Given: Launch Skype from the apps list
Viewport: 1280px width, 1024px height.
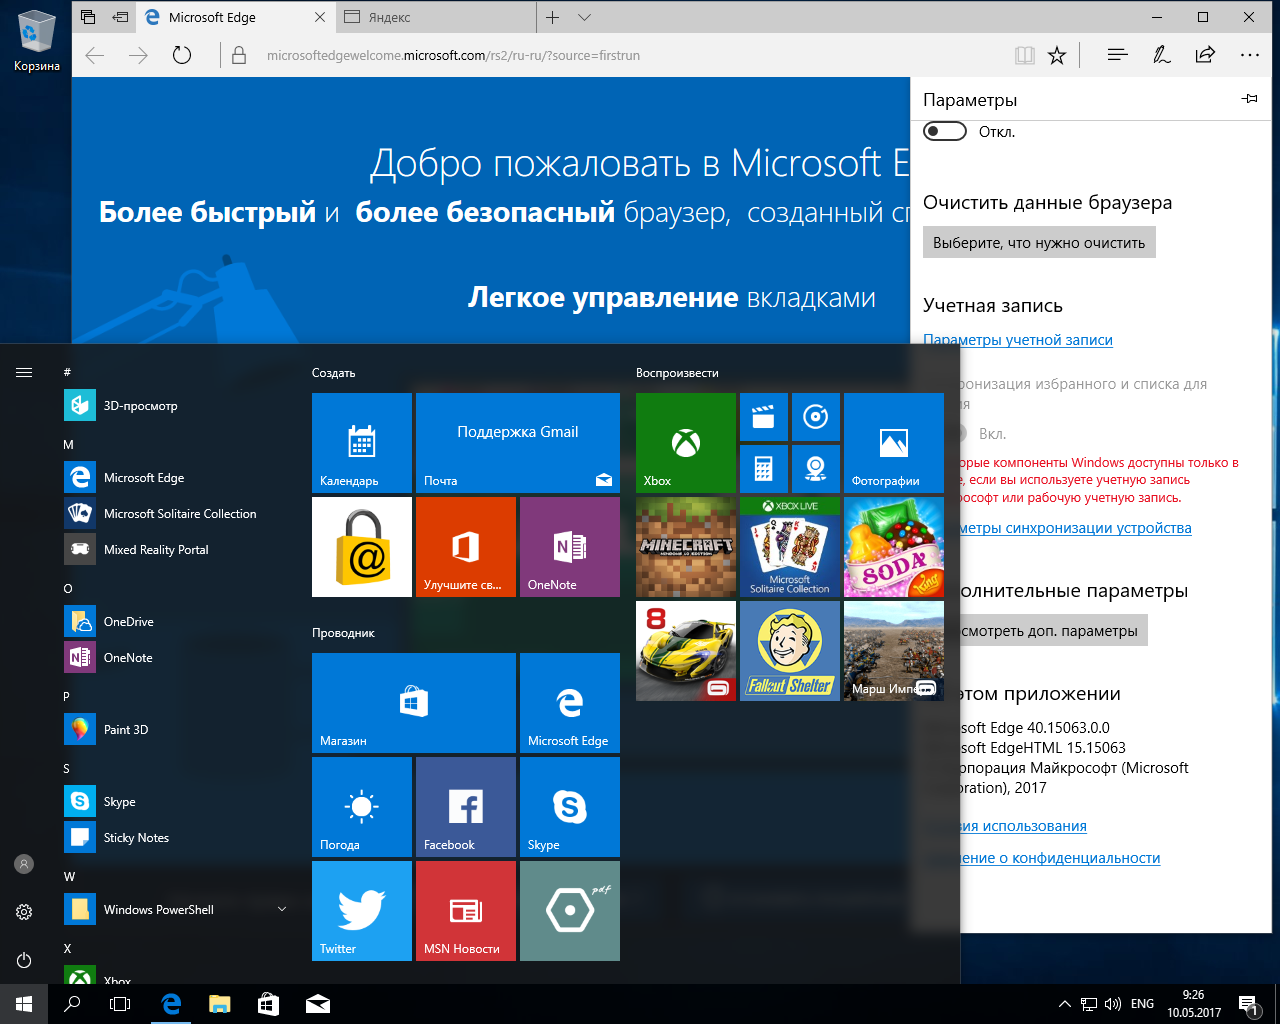Looking at the screenshot, I should coord(176,802).
